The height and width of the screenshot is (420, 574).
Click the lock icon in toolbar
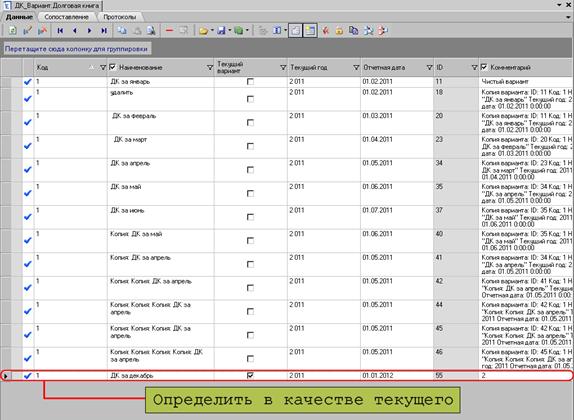click(x=339, y=31)
